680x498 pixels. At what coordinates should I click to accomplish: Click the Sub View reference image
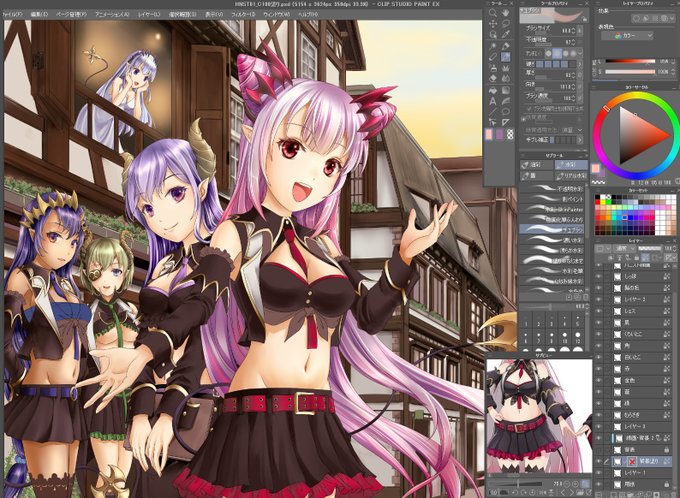[x=538, y=416]
